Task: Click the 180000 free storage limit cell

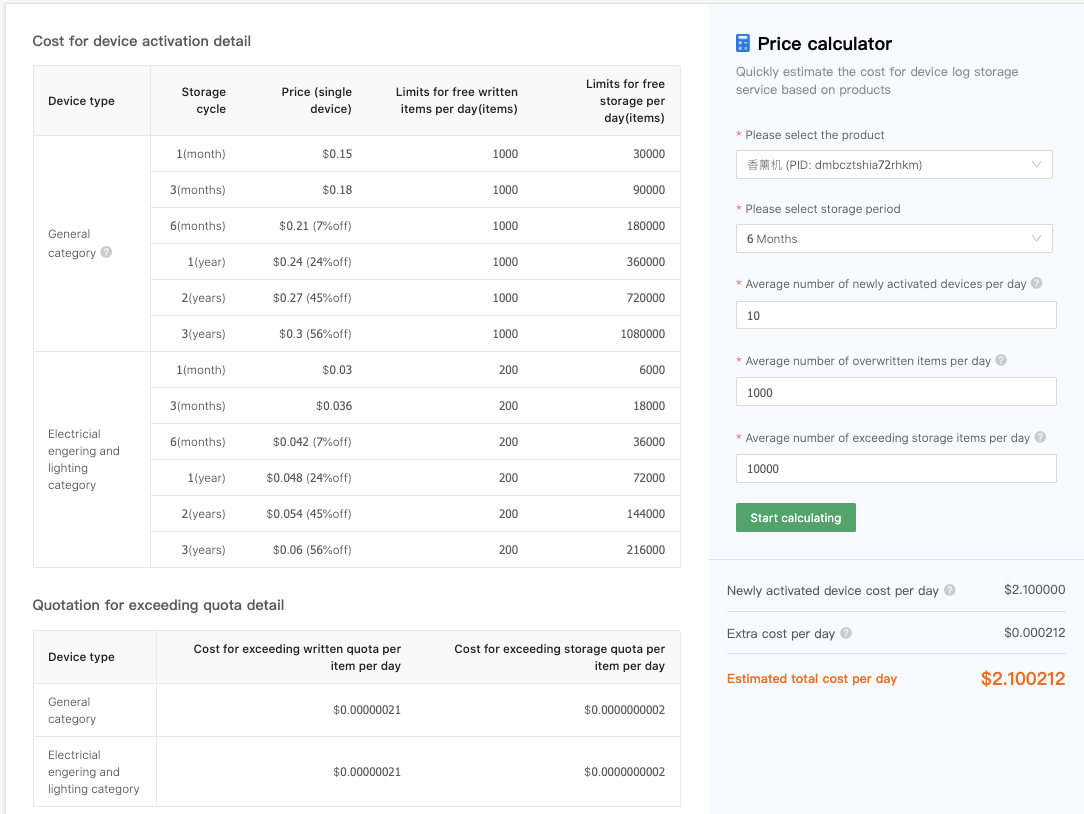Action: pyautogui.click(x=646, y=225)
